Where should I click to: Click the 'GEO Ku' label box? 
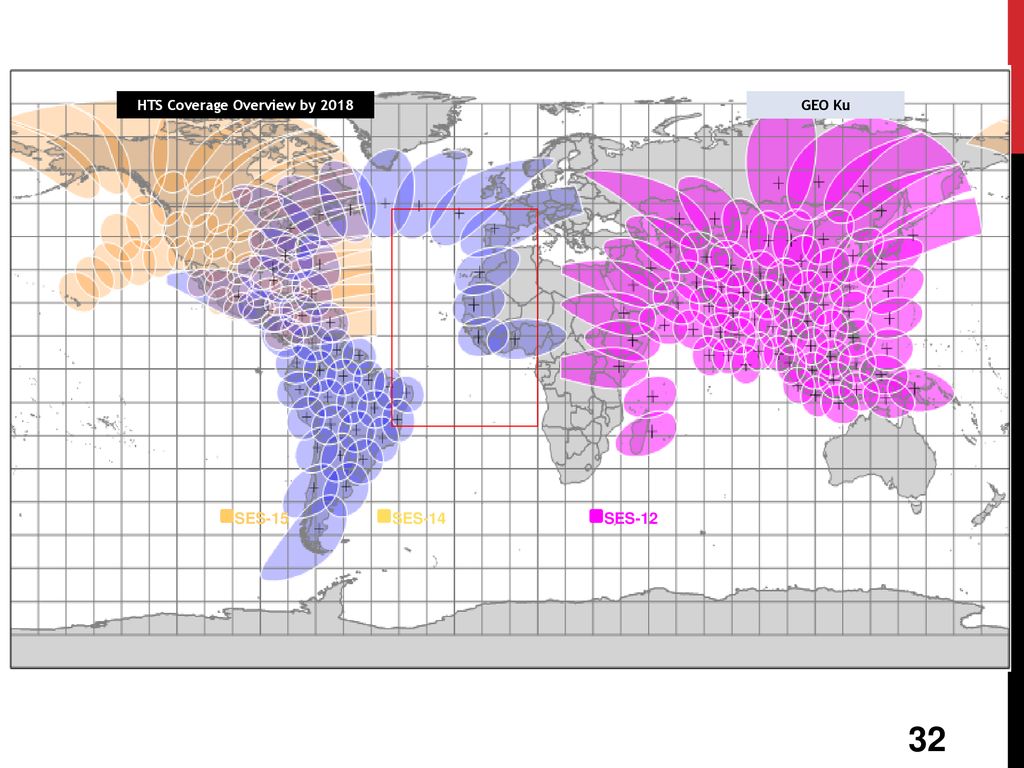coord(825,105)
